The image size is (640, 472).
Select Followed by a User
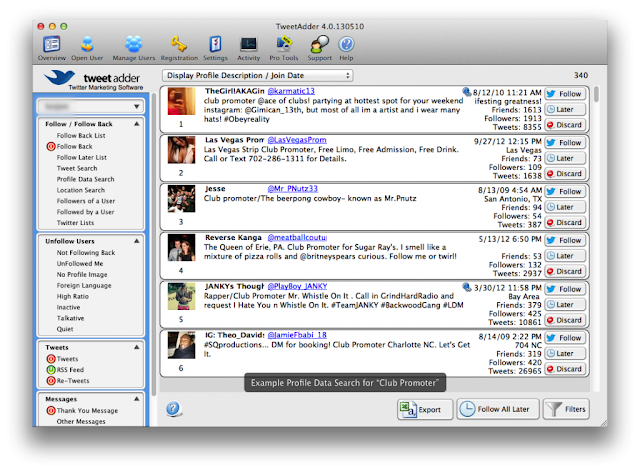(x=85, y=212)
